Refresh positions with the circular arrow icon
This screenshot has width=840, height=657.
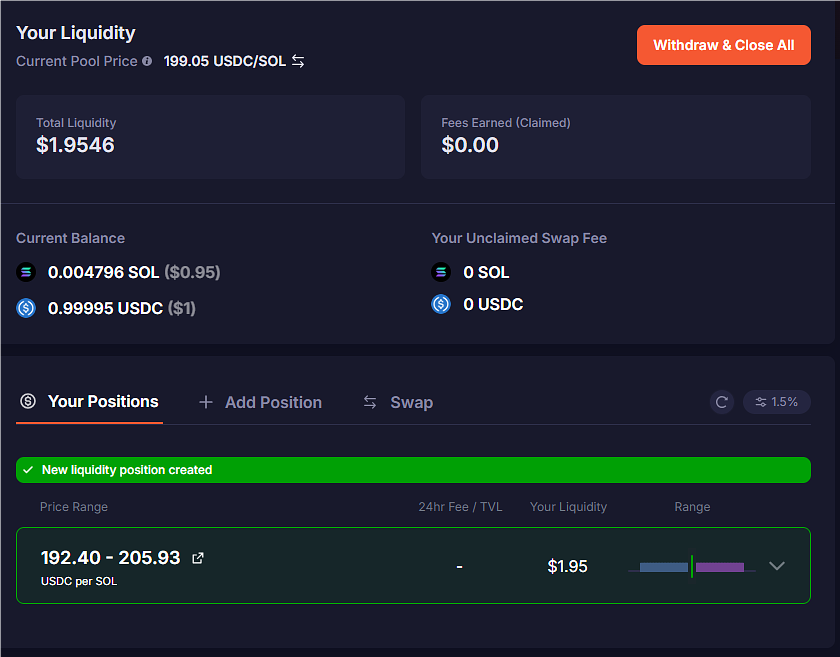(721, 402)
